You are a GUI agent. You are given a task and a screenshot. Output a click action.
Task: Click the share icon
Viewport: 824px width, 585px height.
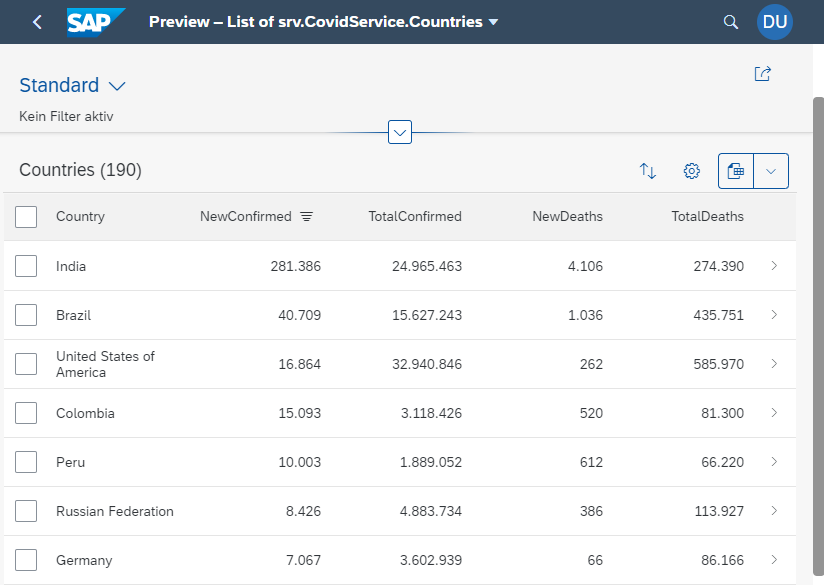pos(763,74)
